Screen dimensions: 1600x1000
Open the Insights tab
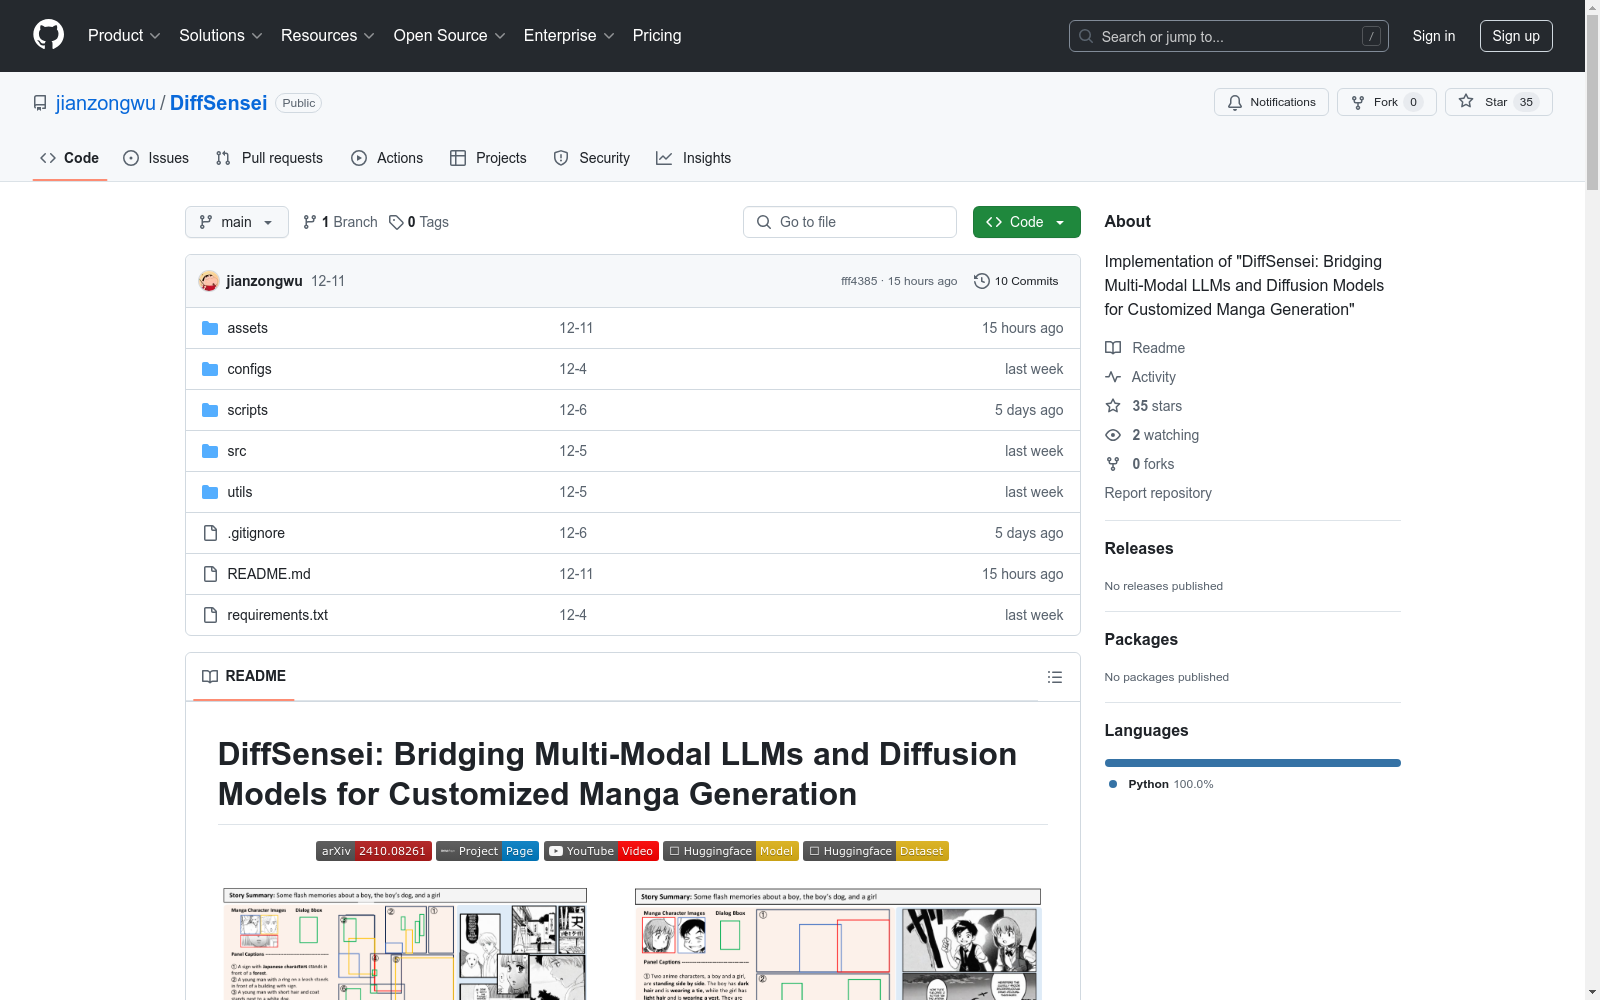pos(693,158)
